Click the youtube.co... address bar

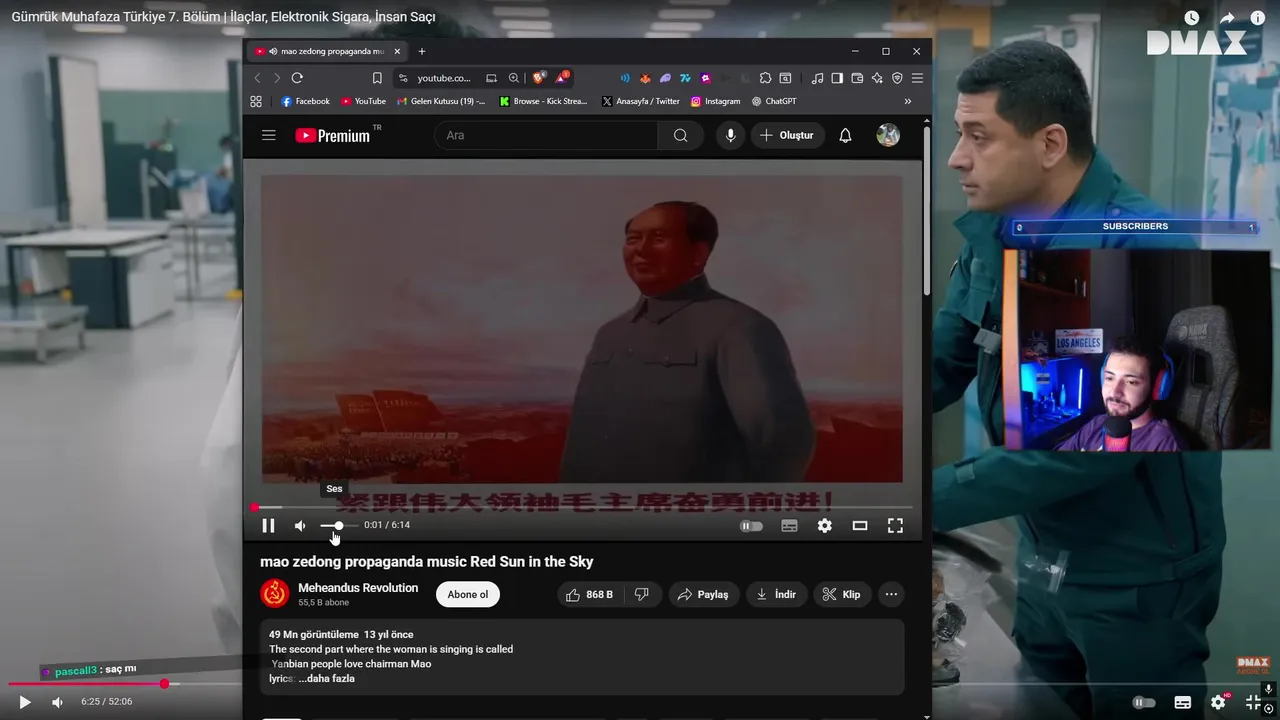click(x=443, y=78)
